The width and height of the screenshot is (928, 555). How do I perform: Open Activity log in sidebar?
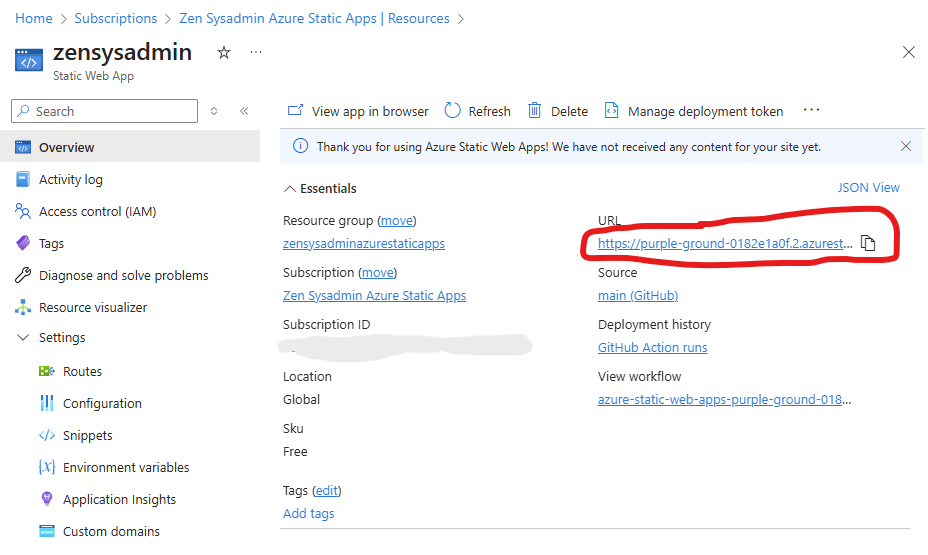70,180
